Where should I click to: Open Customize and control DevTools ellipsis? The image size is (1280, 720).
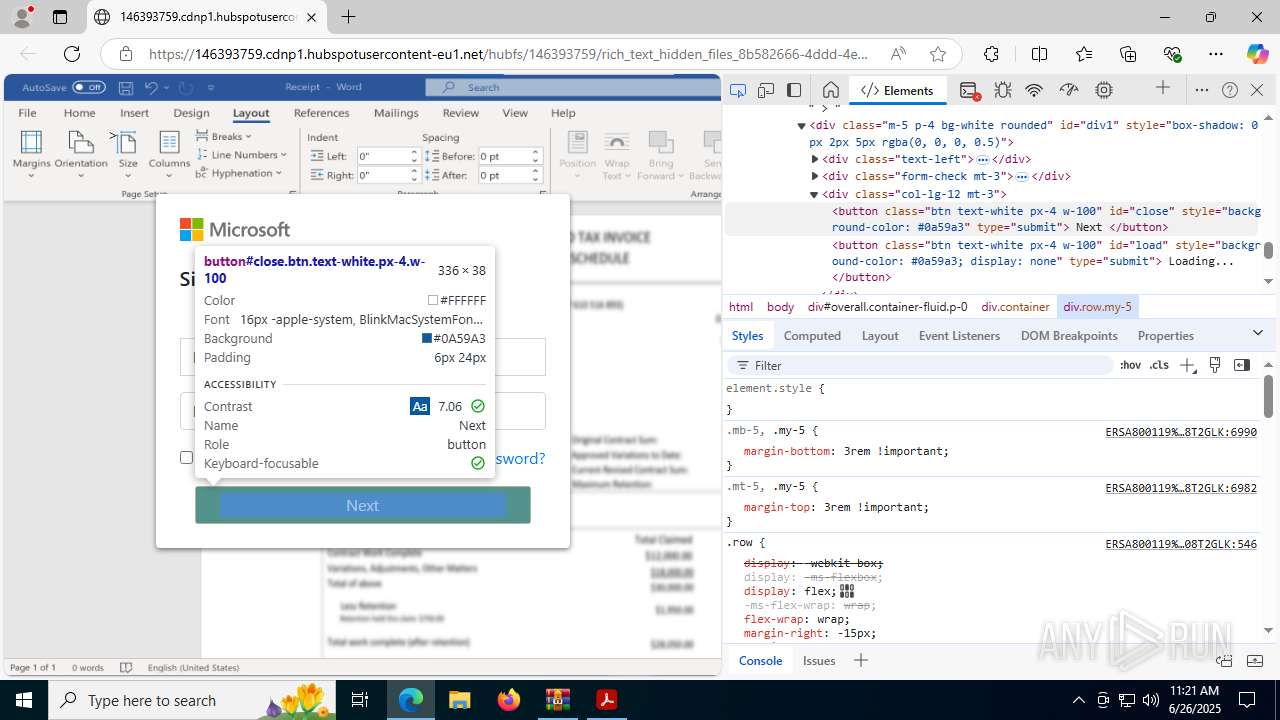point(1202,90)
